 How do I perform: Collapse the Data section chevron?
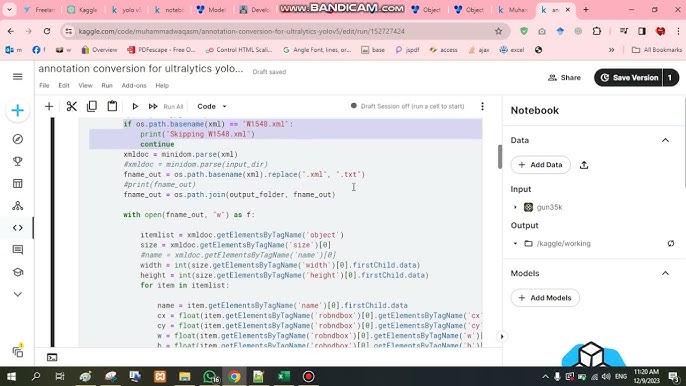point(665,140)
